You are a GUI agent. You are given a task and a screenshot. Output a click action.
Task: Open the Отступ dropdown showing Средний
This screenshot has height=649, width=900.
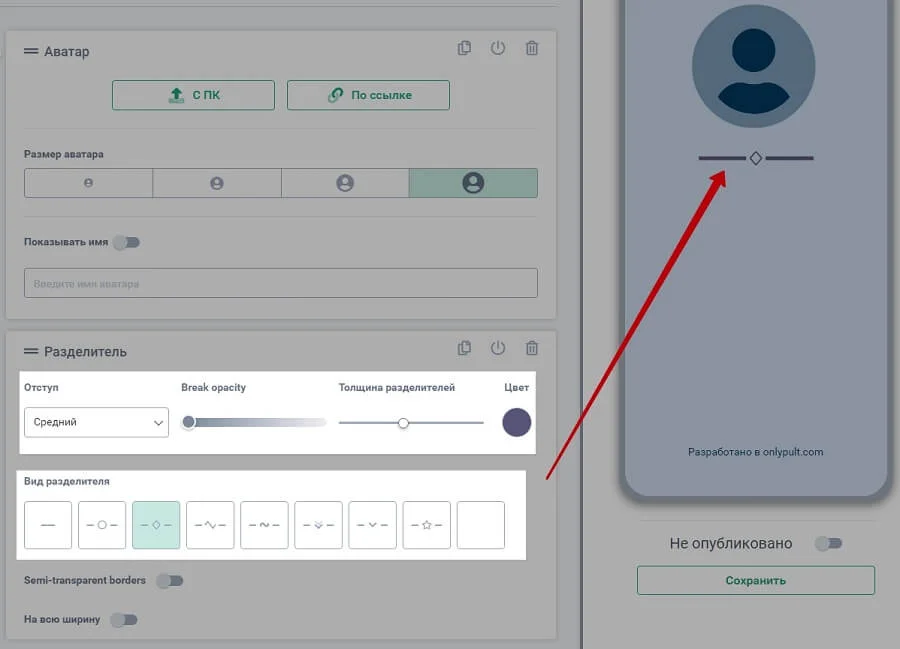pyautogui.click(x=96, y=422)
